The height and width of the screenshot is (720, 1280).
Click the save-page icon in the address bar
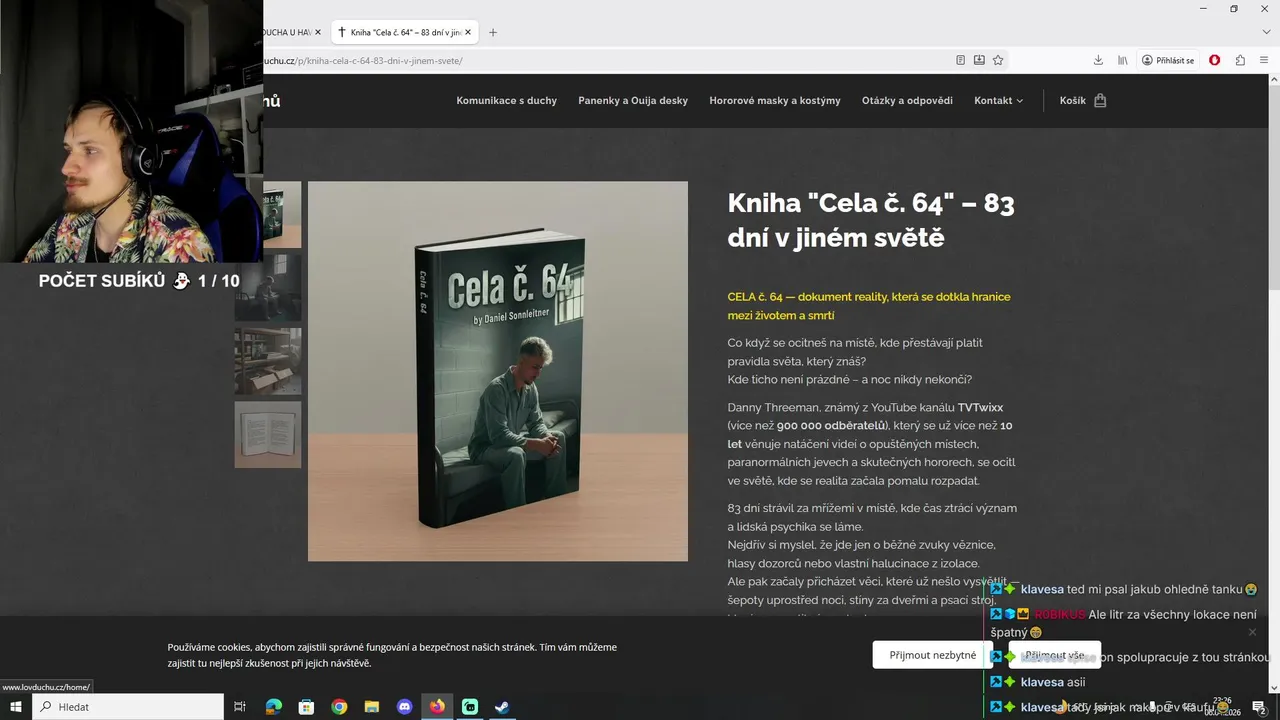(979, 60)
